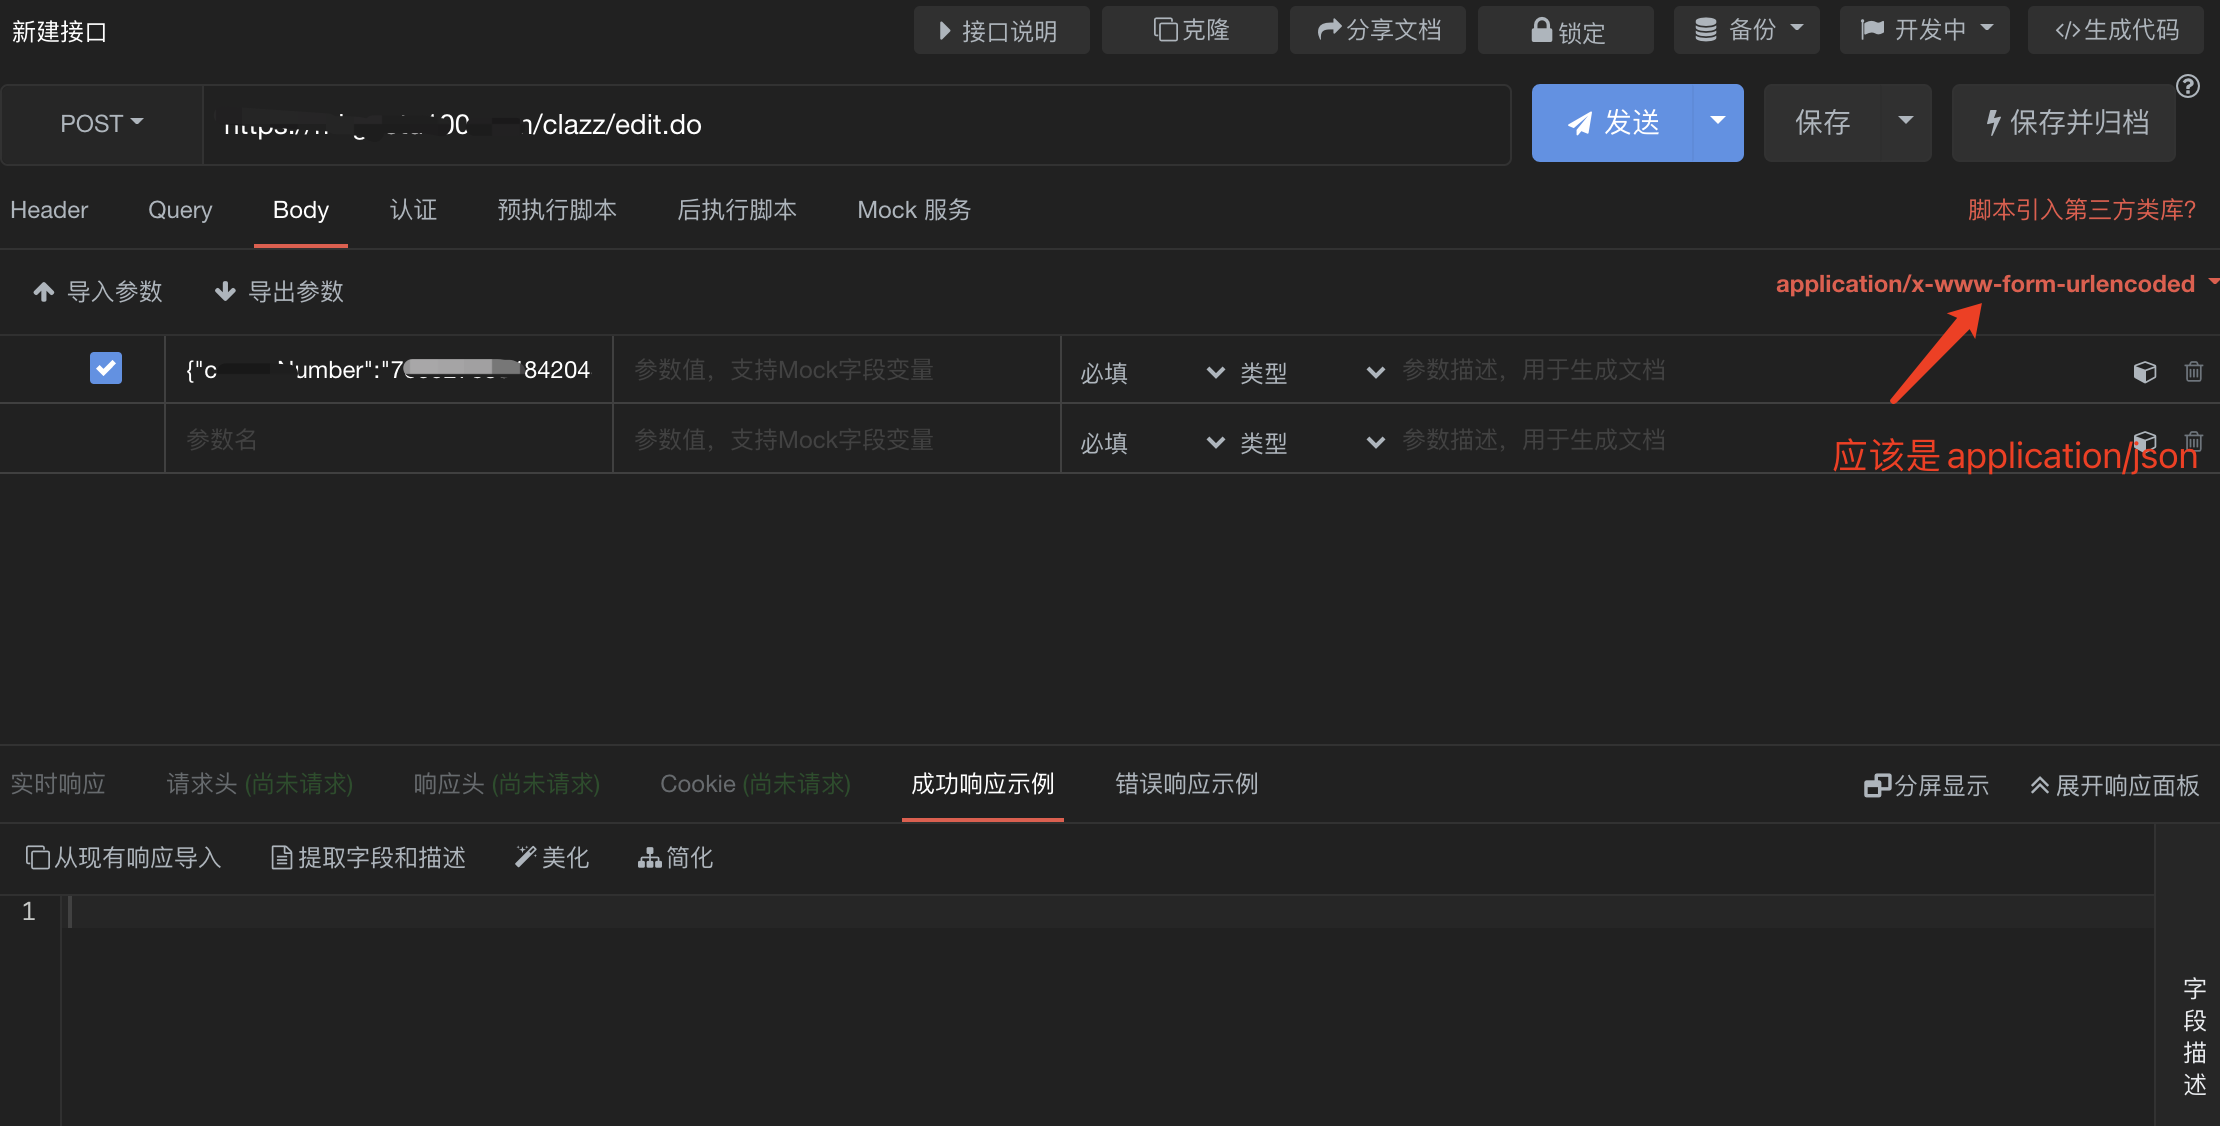Open the 后执行脚本 post-script tab
The width and height of the screenshot is (2220, 1126).
[x=737, y=210]
